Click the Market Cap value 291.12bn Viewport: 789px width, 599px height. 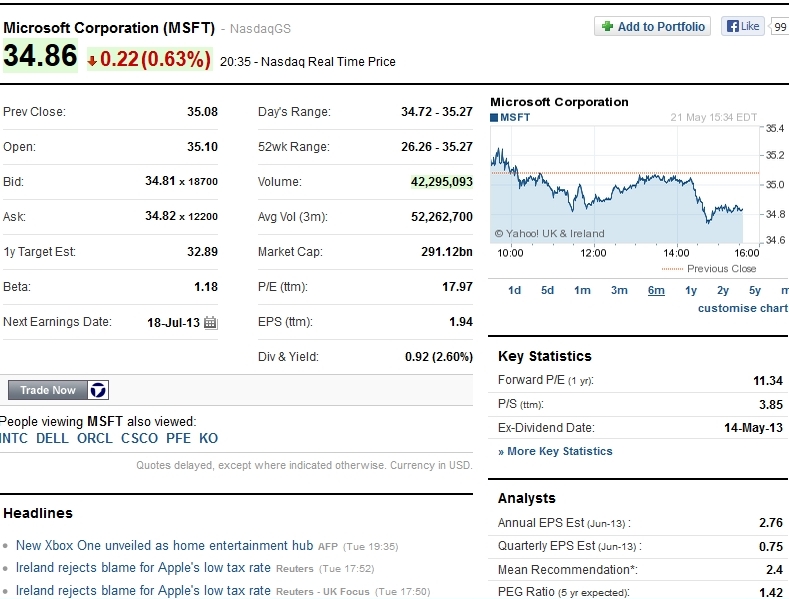coord(447,252)
